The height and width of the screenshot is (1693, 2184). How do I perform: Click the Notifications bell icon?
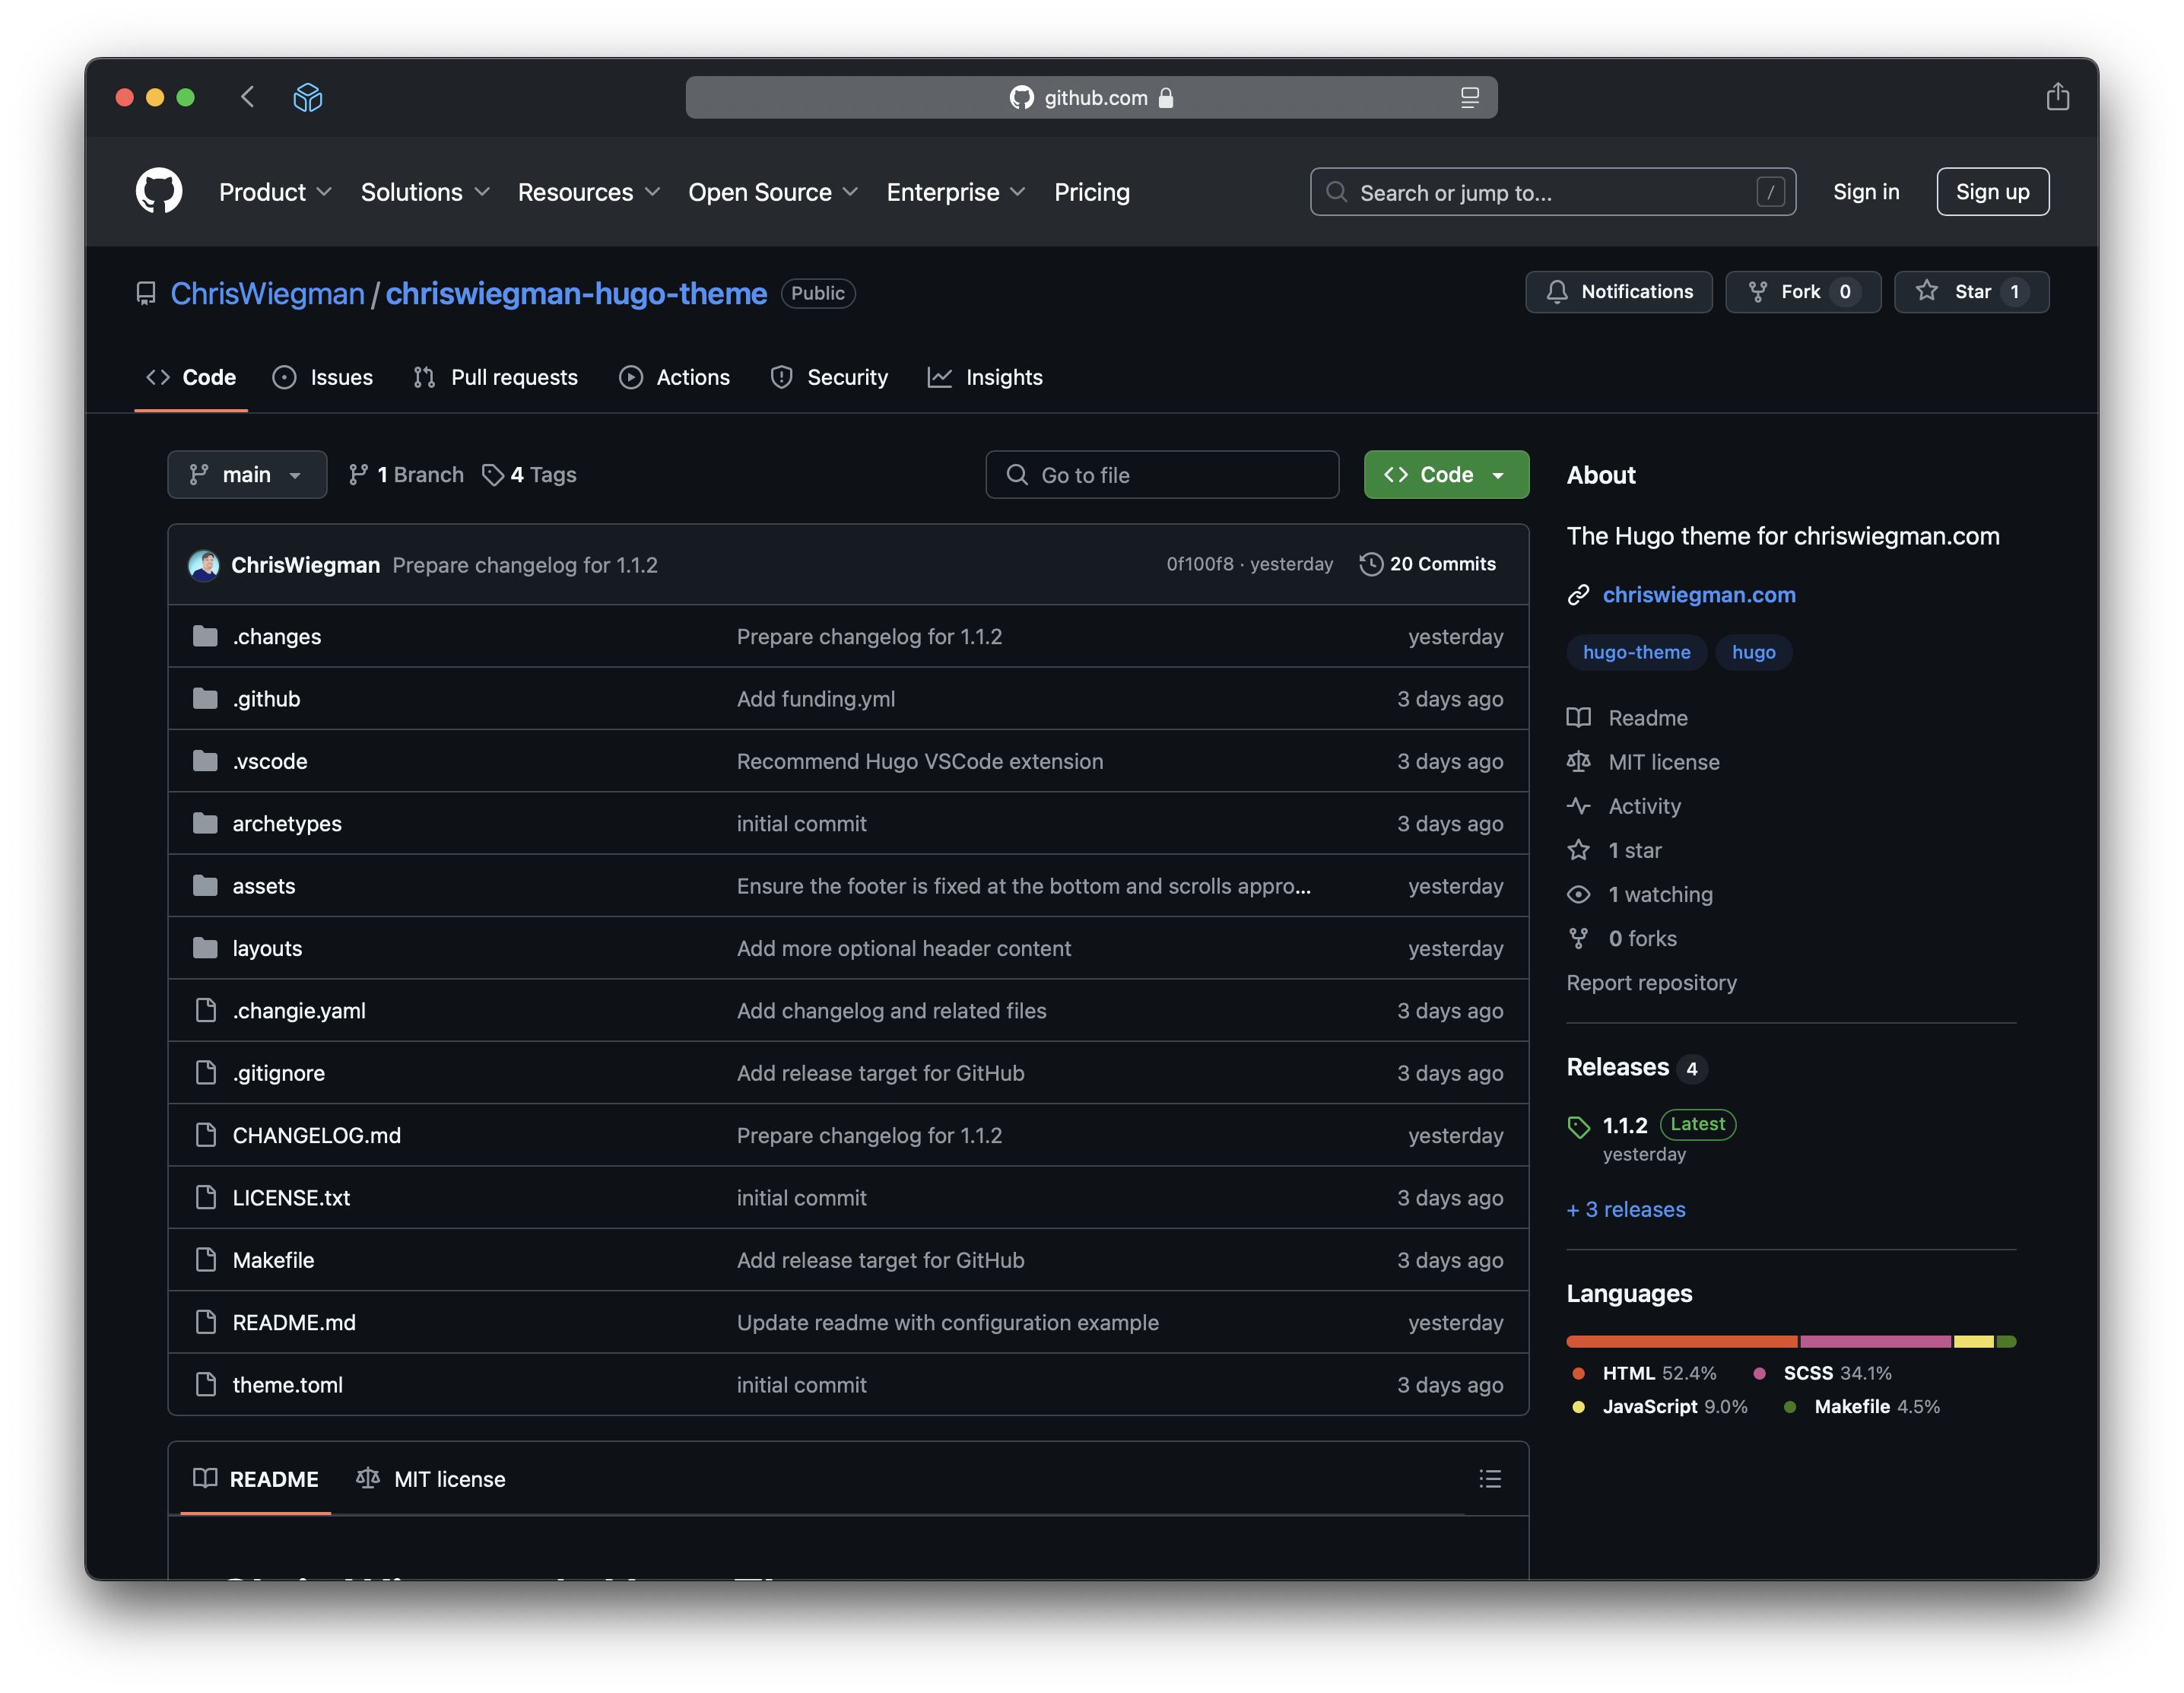click(1557, 291)
